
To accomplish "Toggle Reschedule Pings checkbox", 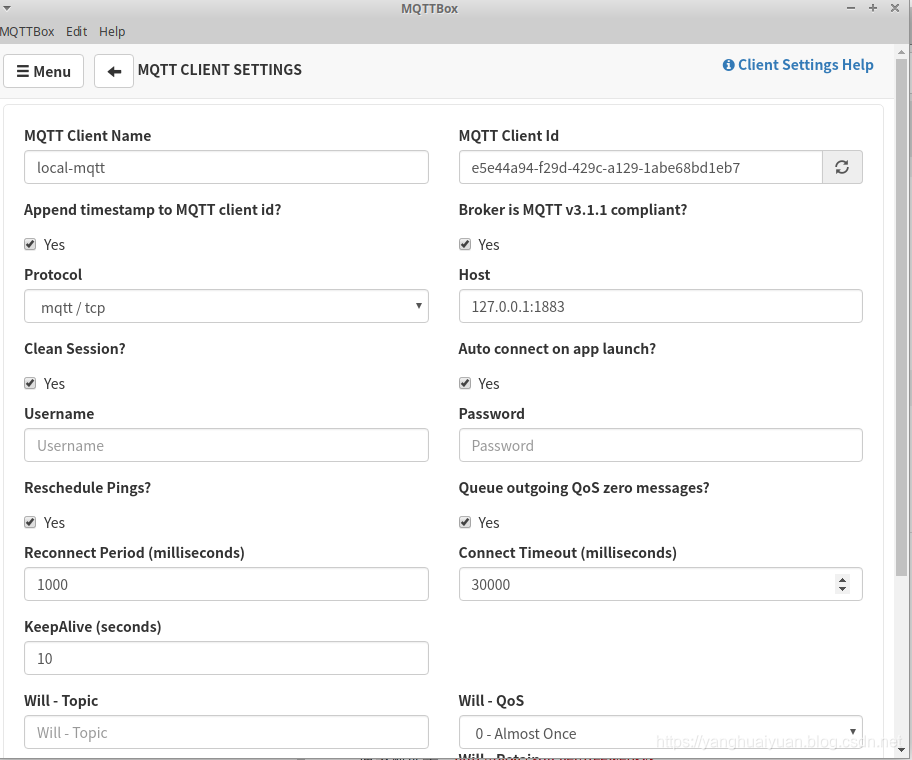I will 30,522.
